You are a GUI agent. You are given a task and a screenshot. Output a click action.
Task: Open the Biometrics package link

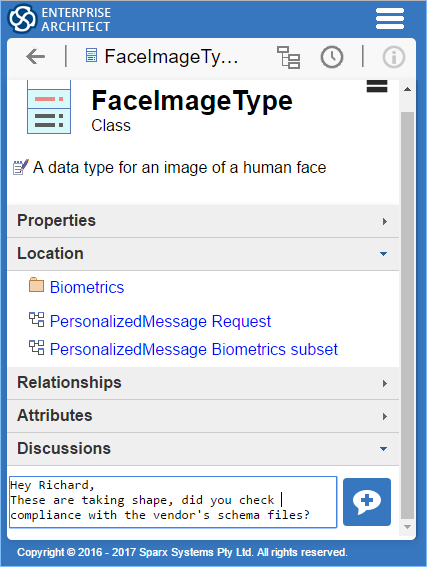coord(87,287)
